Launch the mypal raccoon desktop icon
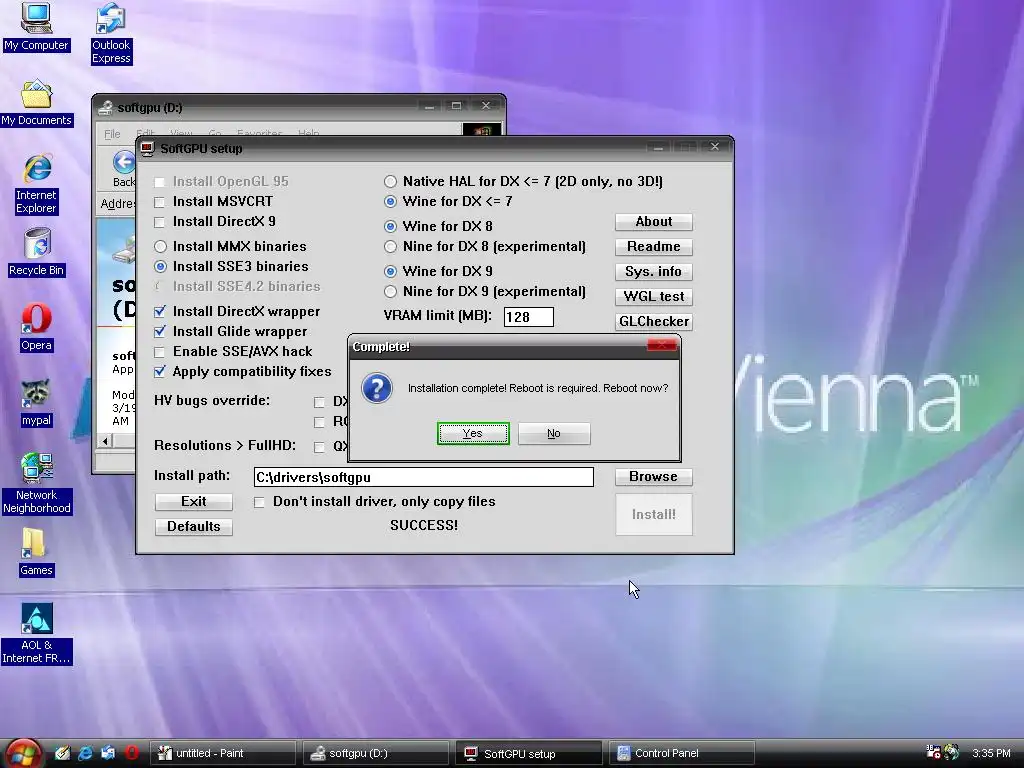1024x768 pixels. pyautogui.click(x=36, y=402)
